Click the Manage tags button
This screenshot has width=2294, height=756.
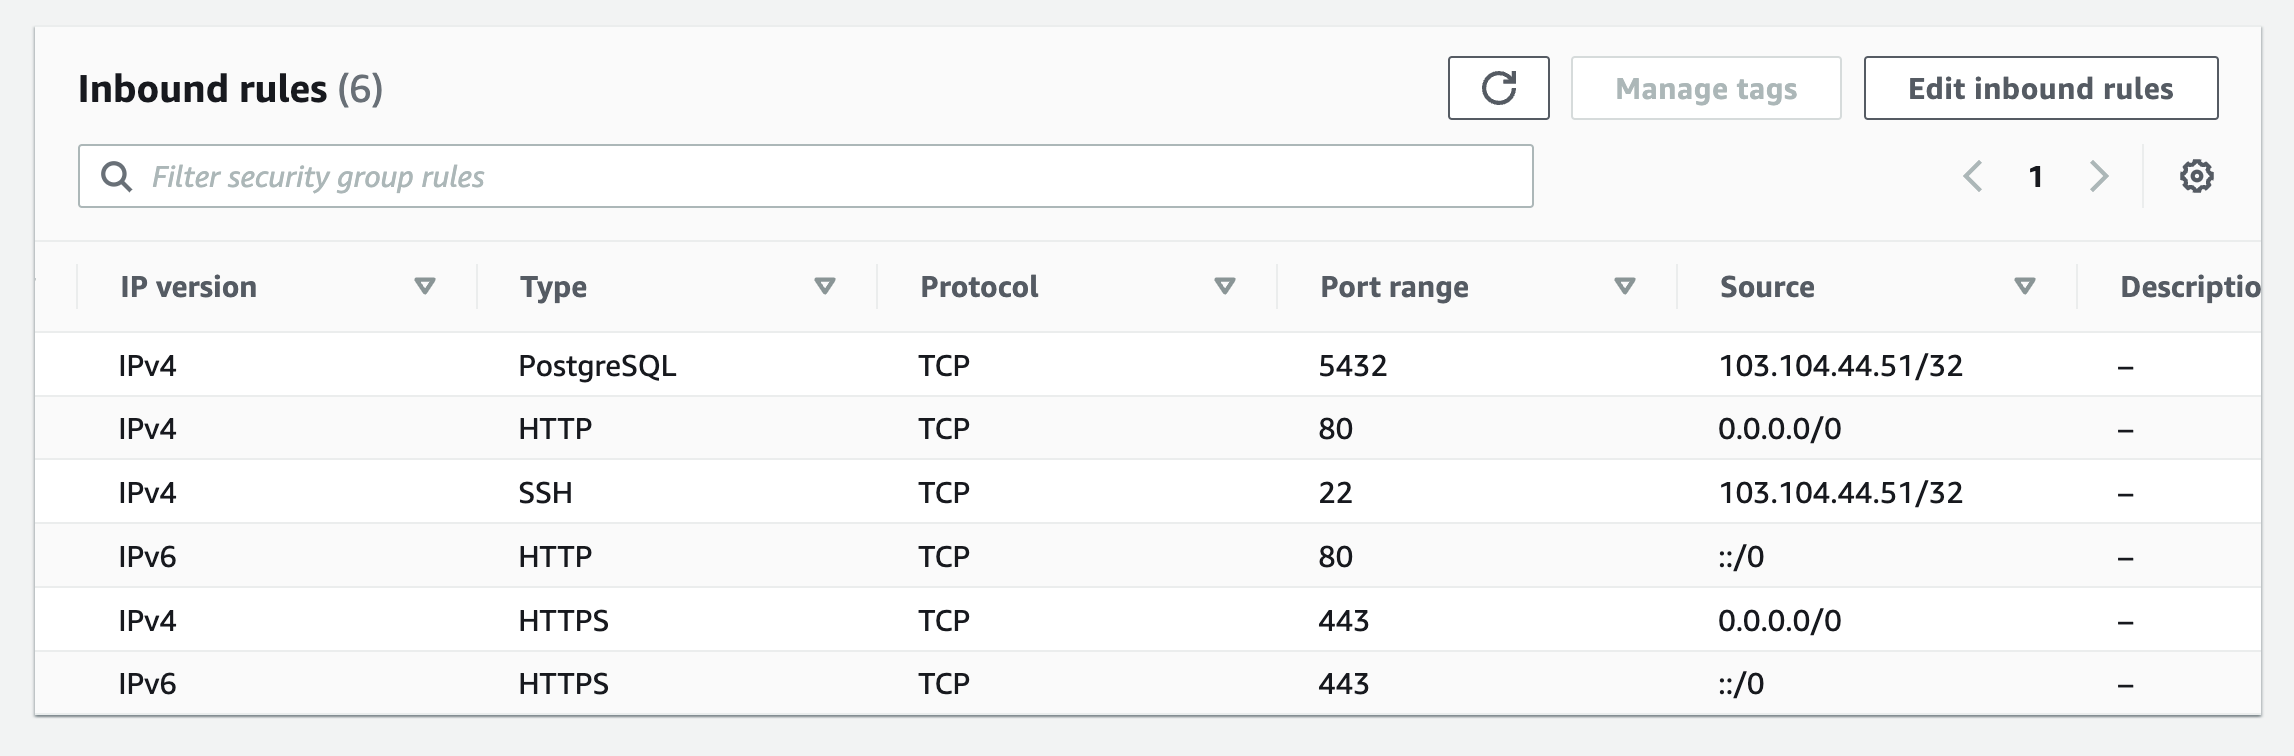[1705, 88]
